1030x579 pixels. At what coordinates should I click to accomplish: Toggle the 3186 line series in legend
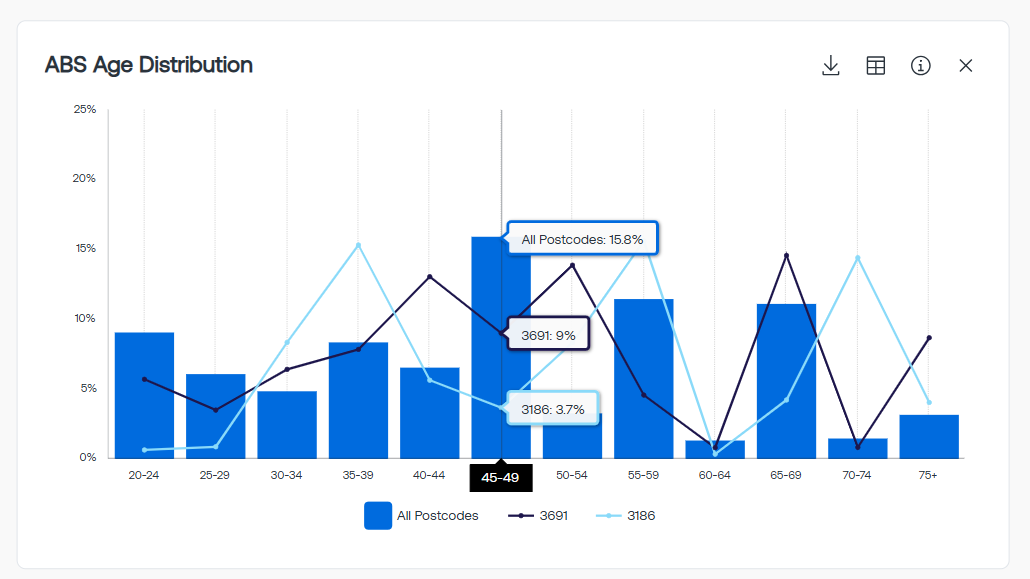point(625,516)
